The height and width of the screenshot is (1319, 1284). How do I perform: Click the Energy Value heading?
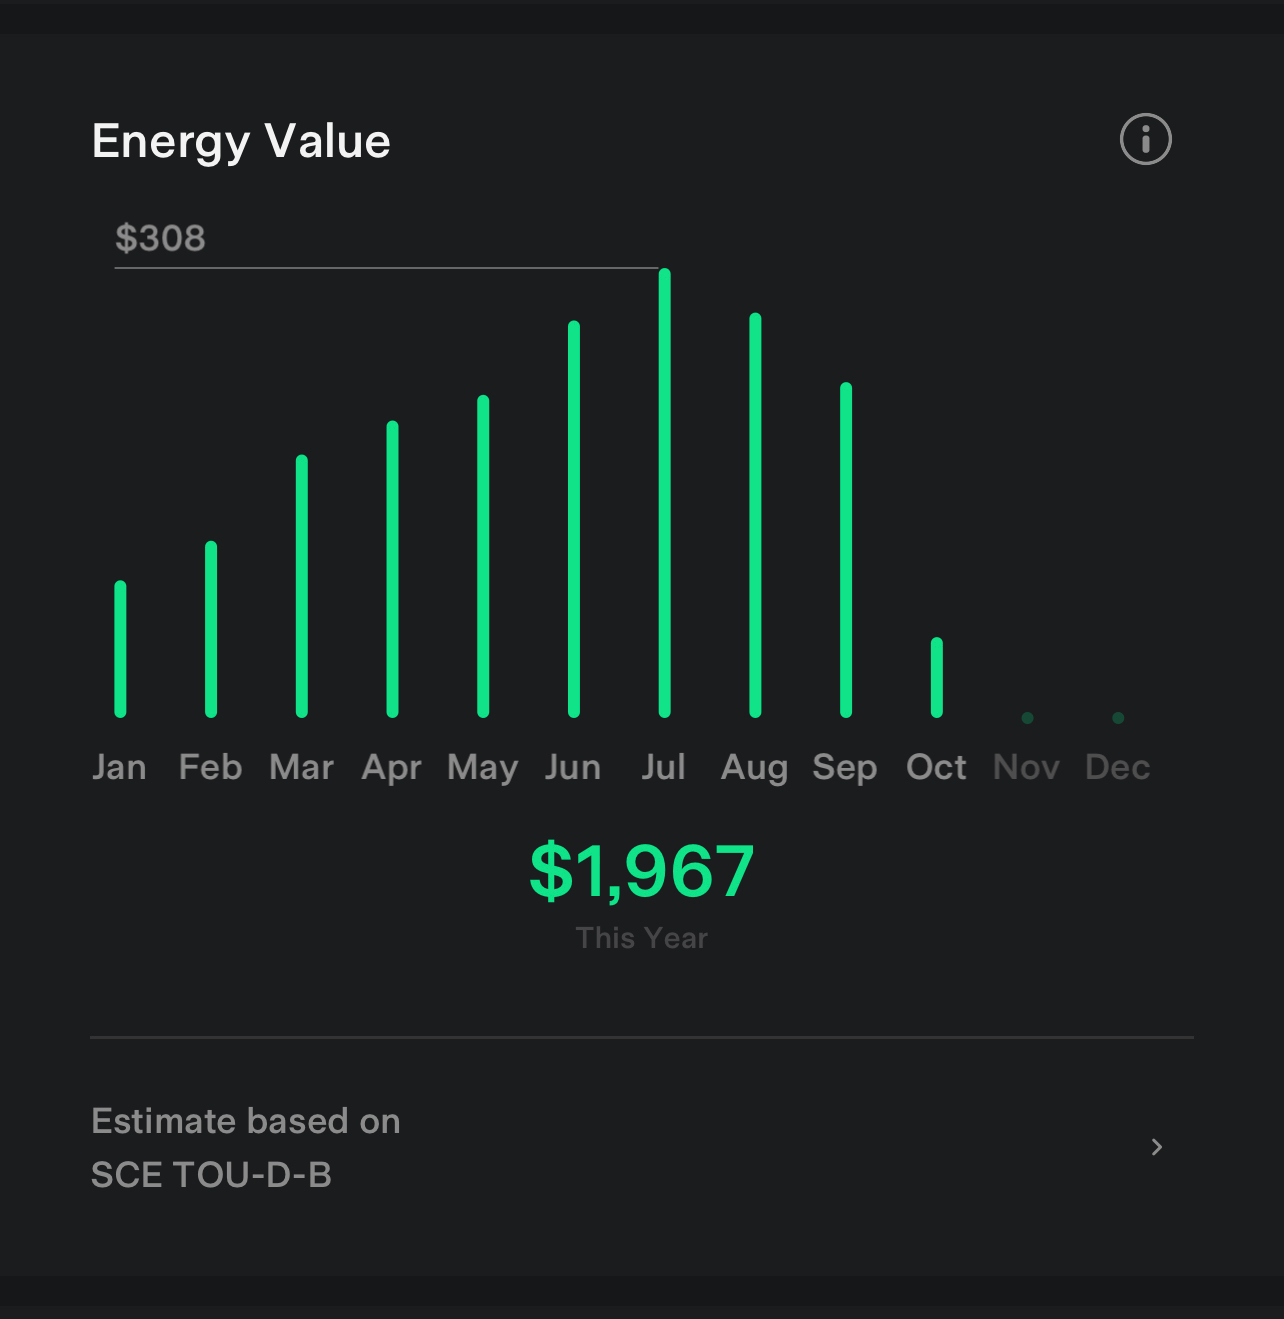(241, 141)
